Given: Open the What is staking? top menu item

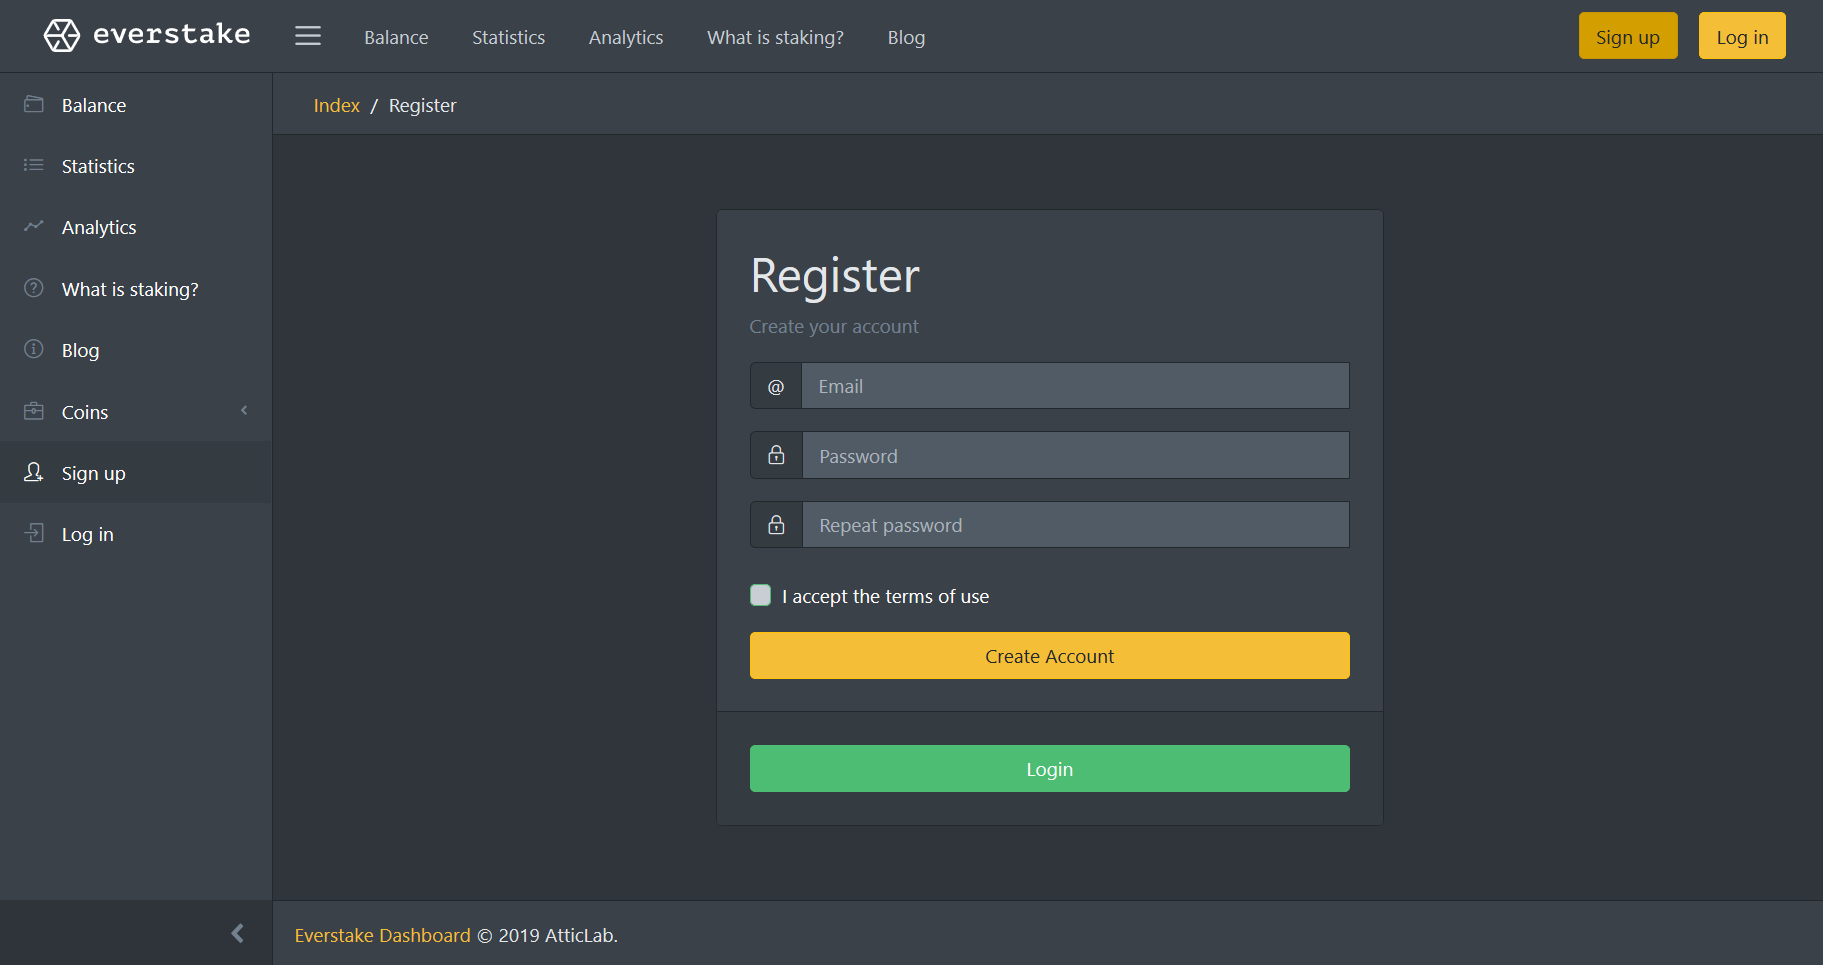Looking at the screenshot, I should click(775, 37).
